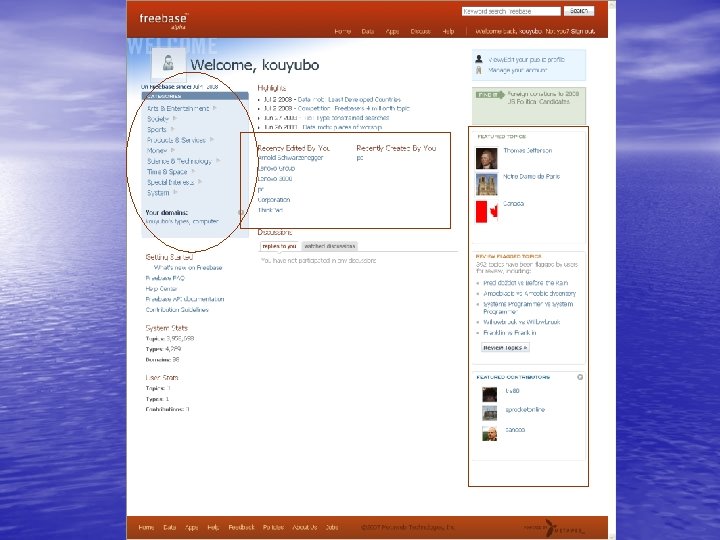Expand the Sports category arrow
This screenshot has height=540, width=720.
point(172,129)
